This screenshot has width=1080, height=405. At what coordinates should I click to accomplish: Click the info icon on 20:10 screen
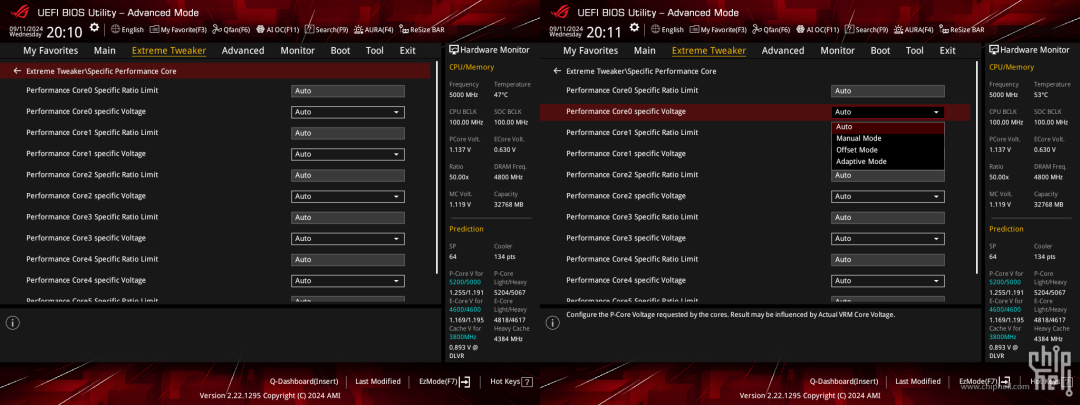click(x=14, y=322)
